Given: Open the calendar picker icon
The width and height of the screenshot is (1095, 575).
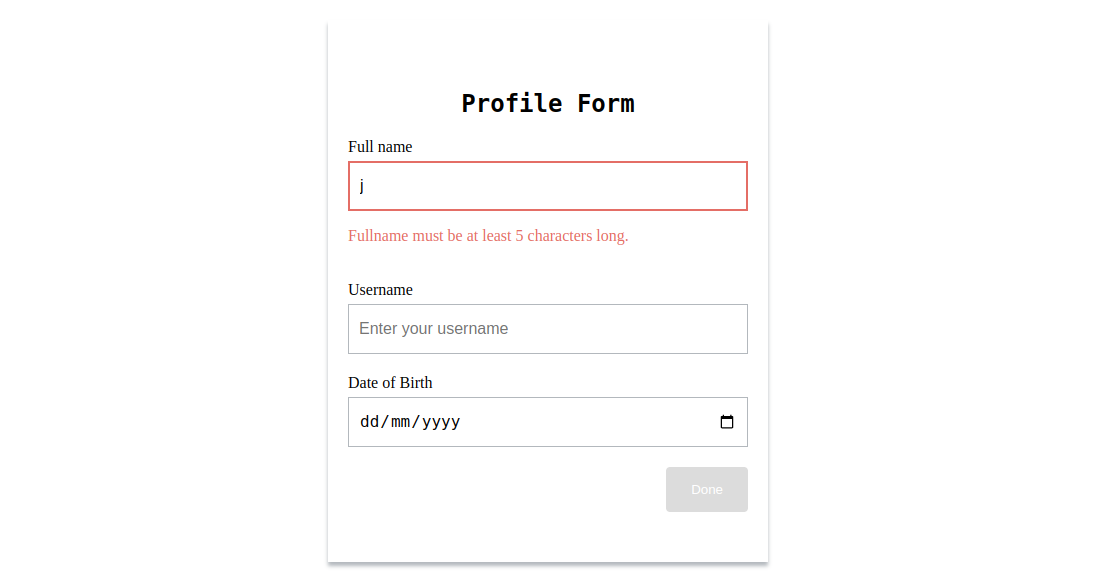Looking at the screenshot, I should pyautogui.click(x=726, y=422).
